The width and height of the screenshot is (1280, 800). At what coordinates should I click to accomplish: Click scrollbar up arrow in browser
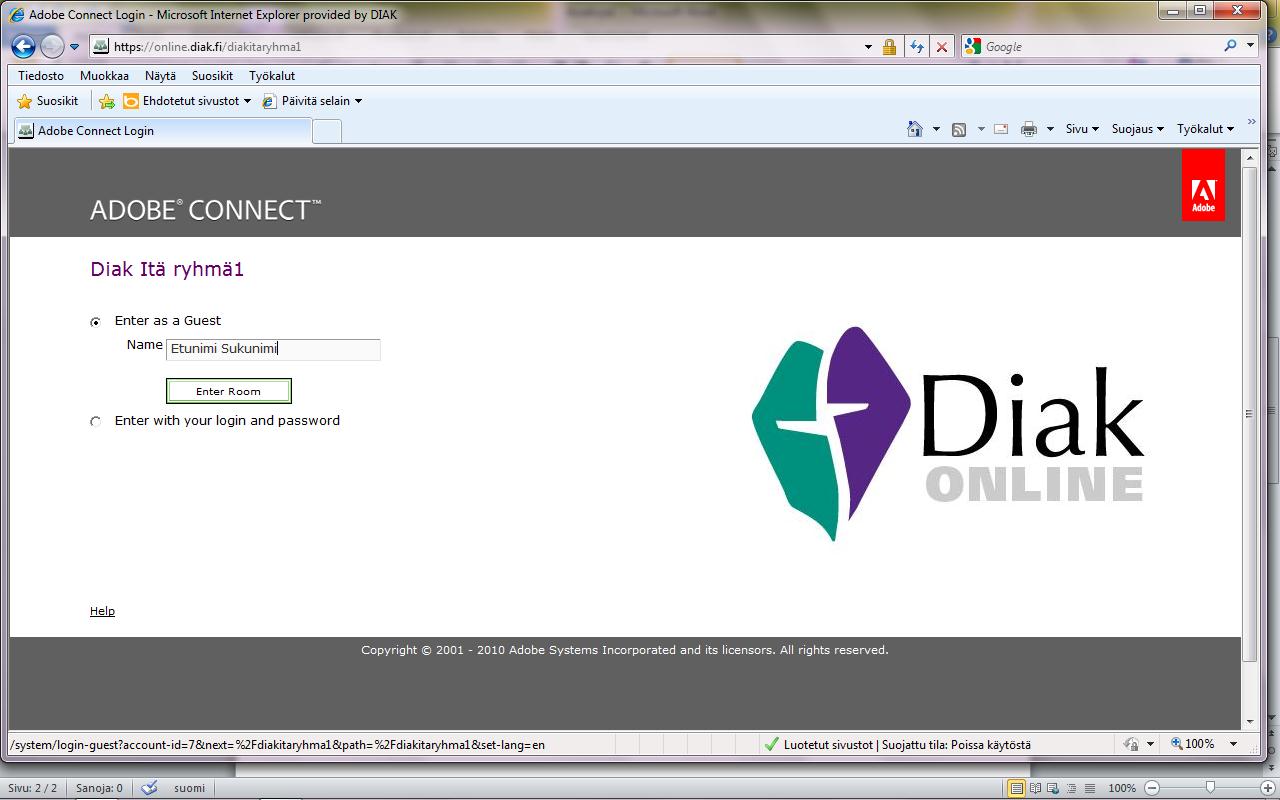[1250, 158]
